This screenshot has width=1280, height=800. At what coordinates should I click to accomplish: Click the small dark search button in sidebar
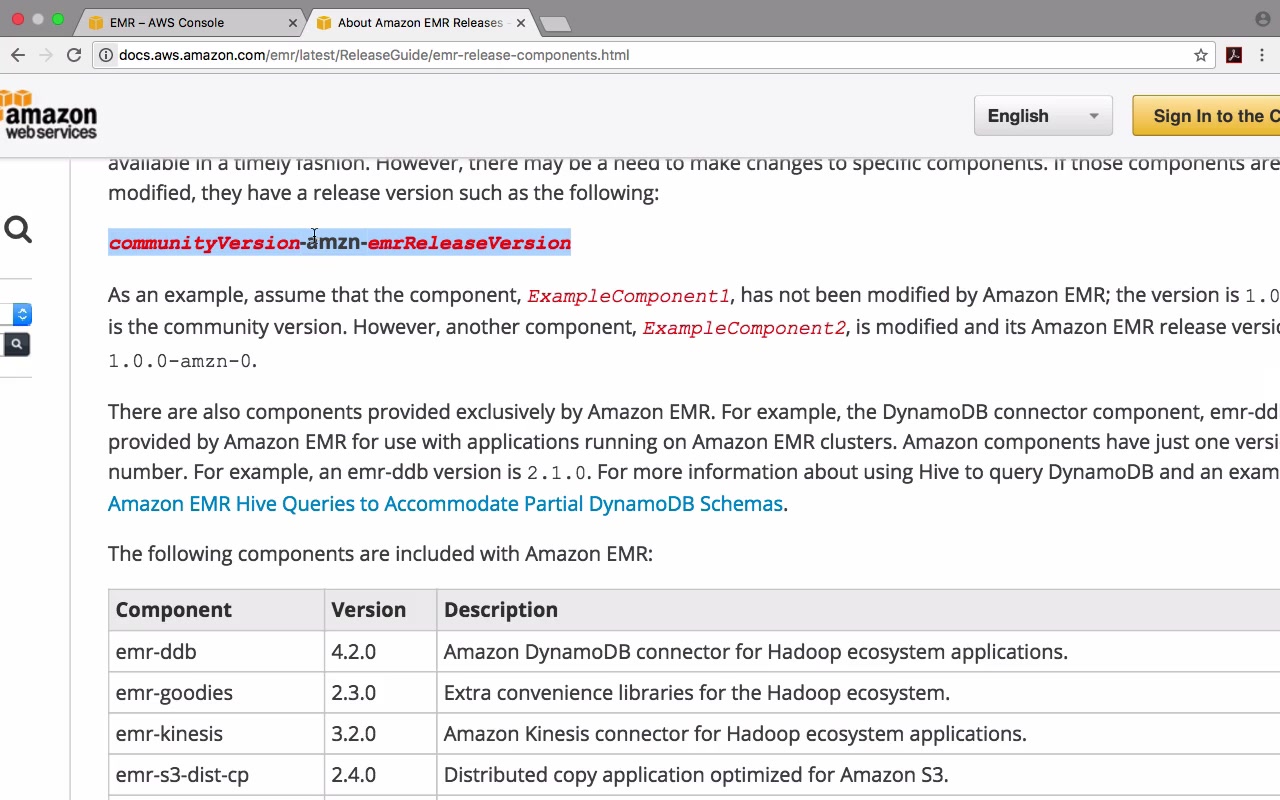click(x=16, y=344)
